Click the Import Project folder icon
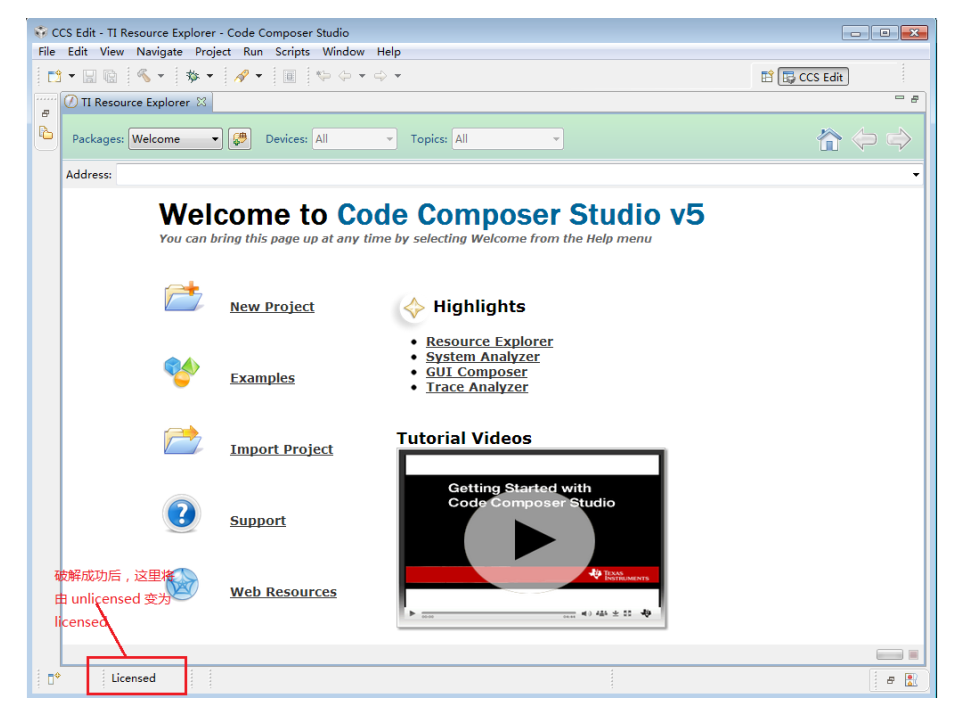966x715 pixels. click(183, 440)
